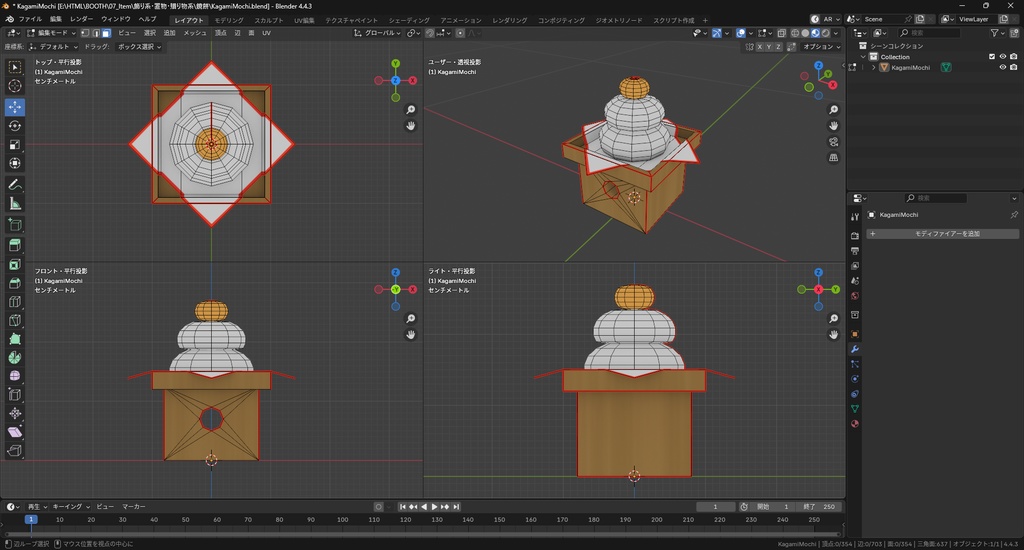Open the options dropdown in the viewport header
Viewport: 1024px width, 550px height.
(820, 46)
